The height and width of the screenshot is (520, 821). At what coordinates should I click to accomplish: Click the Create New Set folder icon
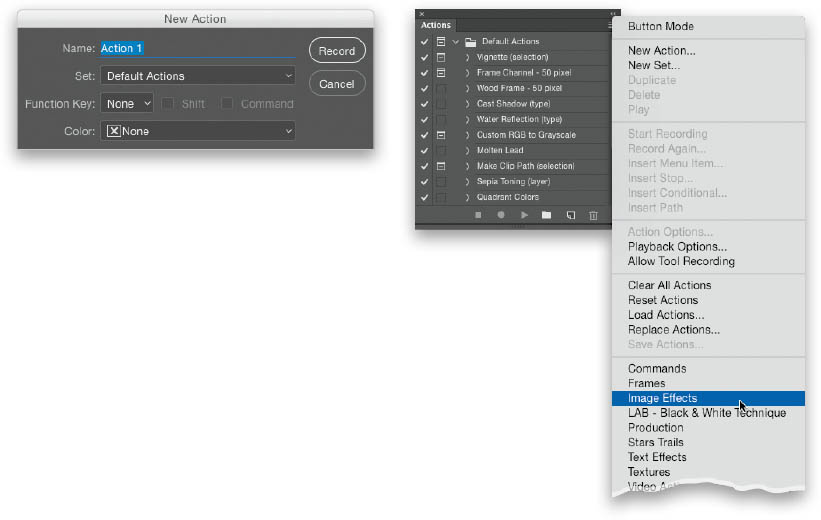[x=546, y=215]
